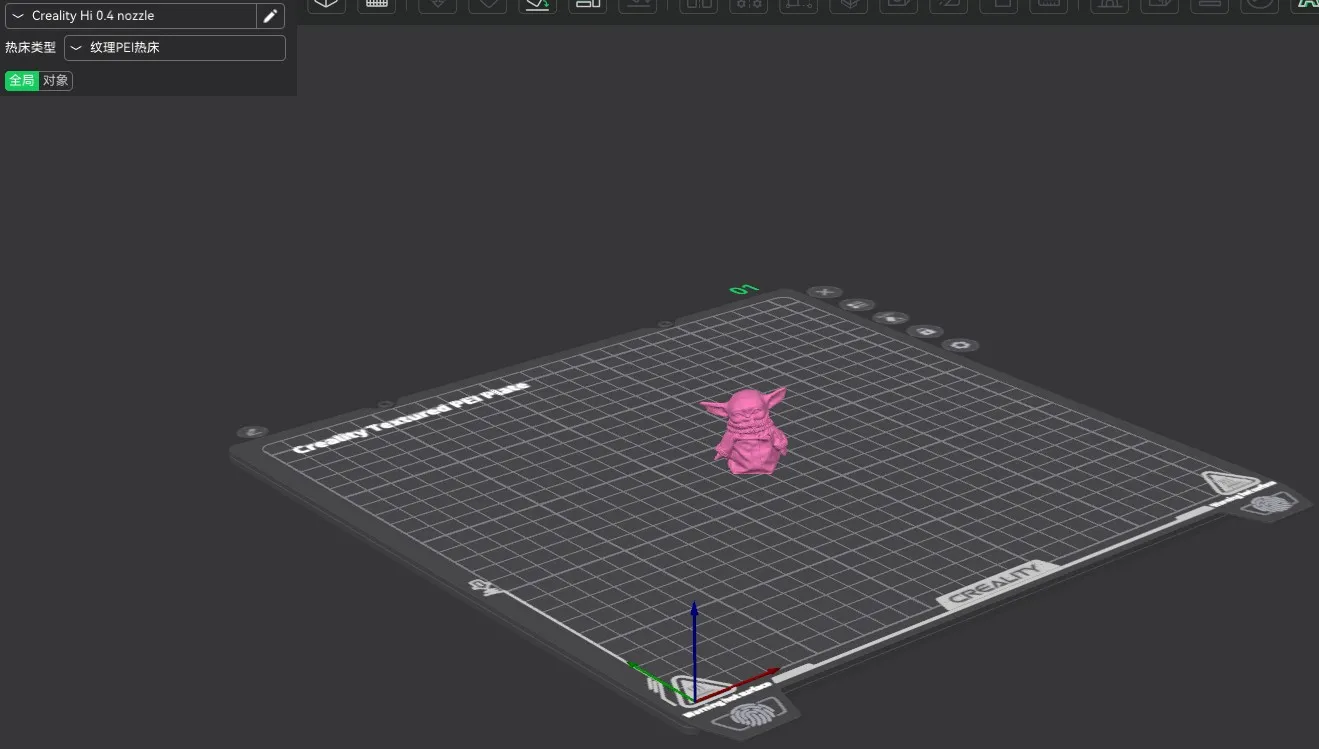1319x749 pixels.
Task: Click the second round icon beside plate
Action: pos(856,305)
